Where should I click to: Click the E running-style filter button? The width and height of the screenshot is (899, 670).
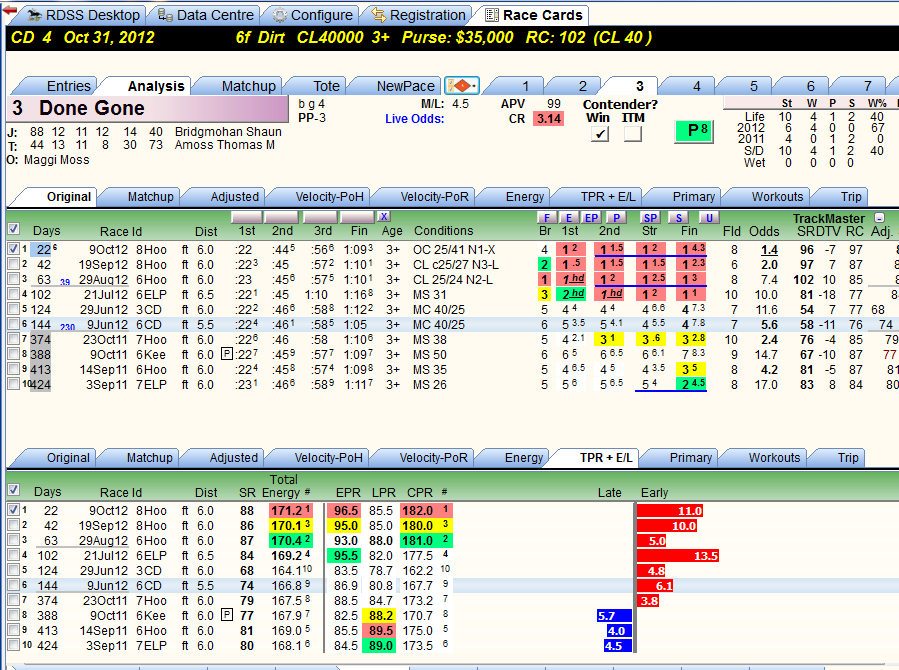(569, 218)
